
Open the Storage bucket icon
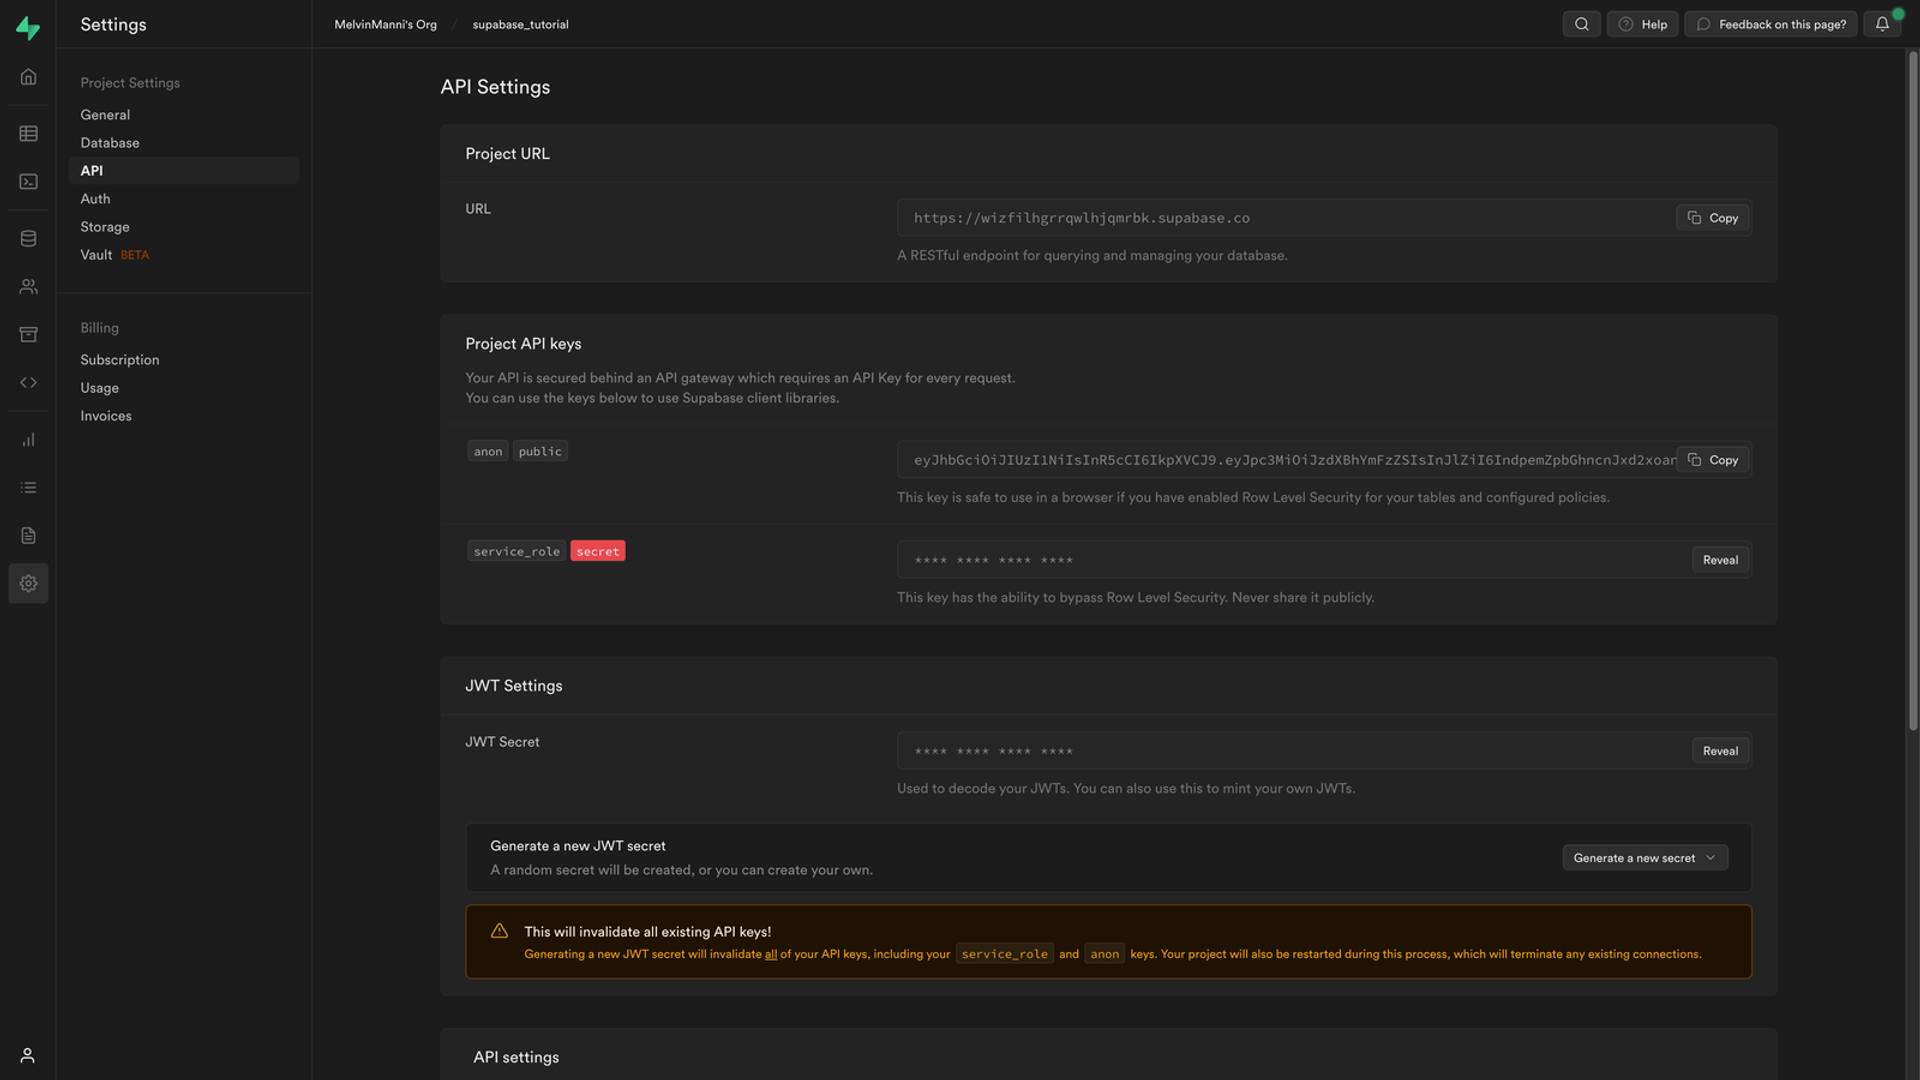[x=28, y=334]
